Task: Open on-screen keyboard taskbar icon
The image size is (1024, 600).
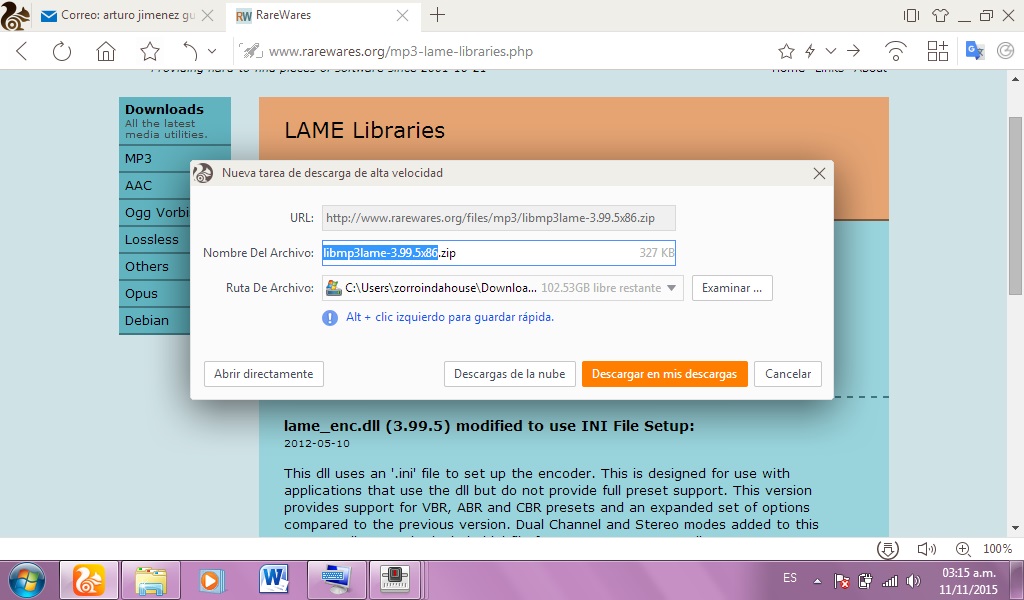Action: point(336,580)
